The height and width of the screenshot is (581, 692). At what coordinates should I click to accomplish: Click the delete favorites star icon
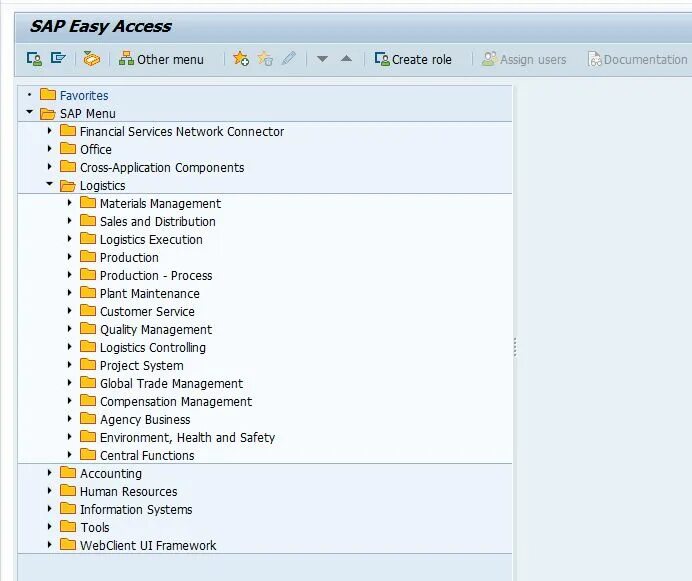click(x=265, y=58)
